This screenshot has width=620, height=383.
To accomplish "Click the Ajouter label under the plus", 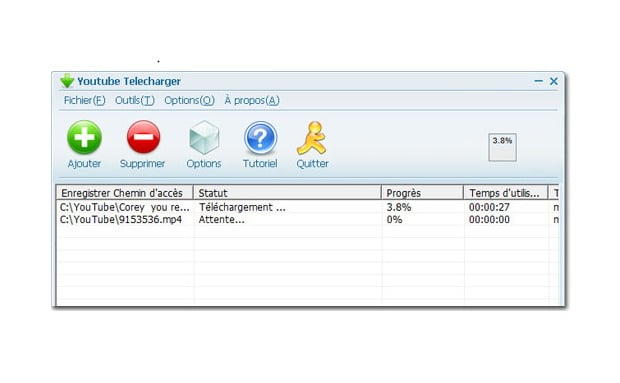I will click(84, 164).
